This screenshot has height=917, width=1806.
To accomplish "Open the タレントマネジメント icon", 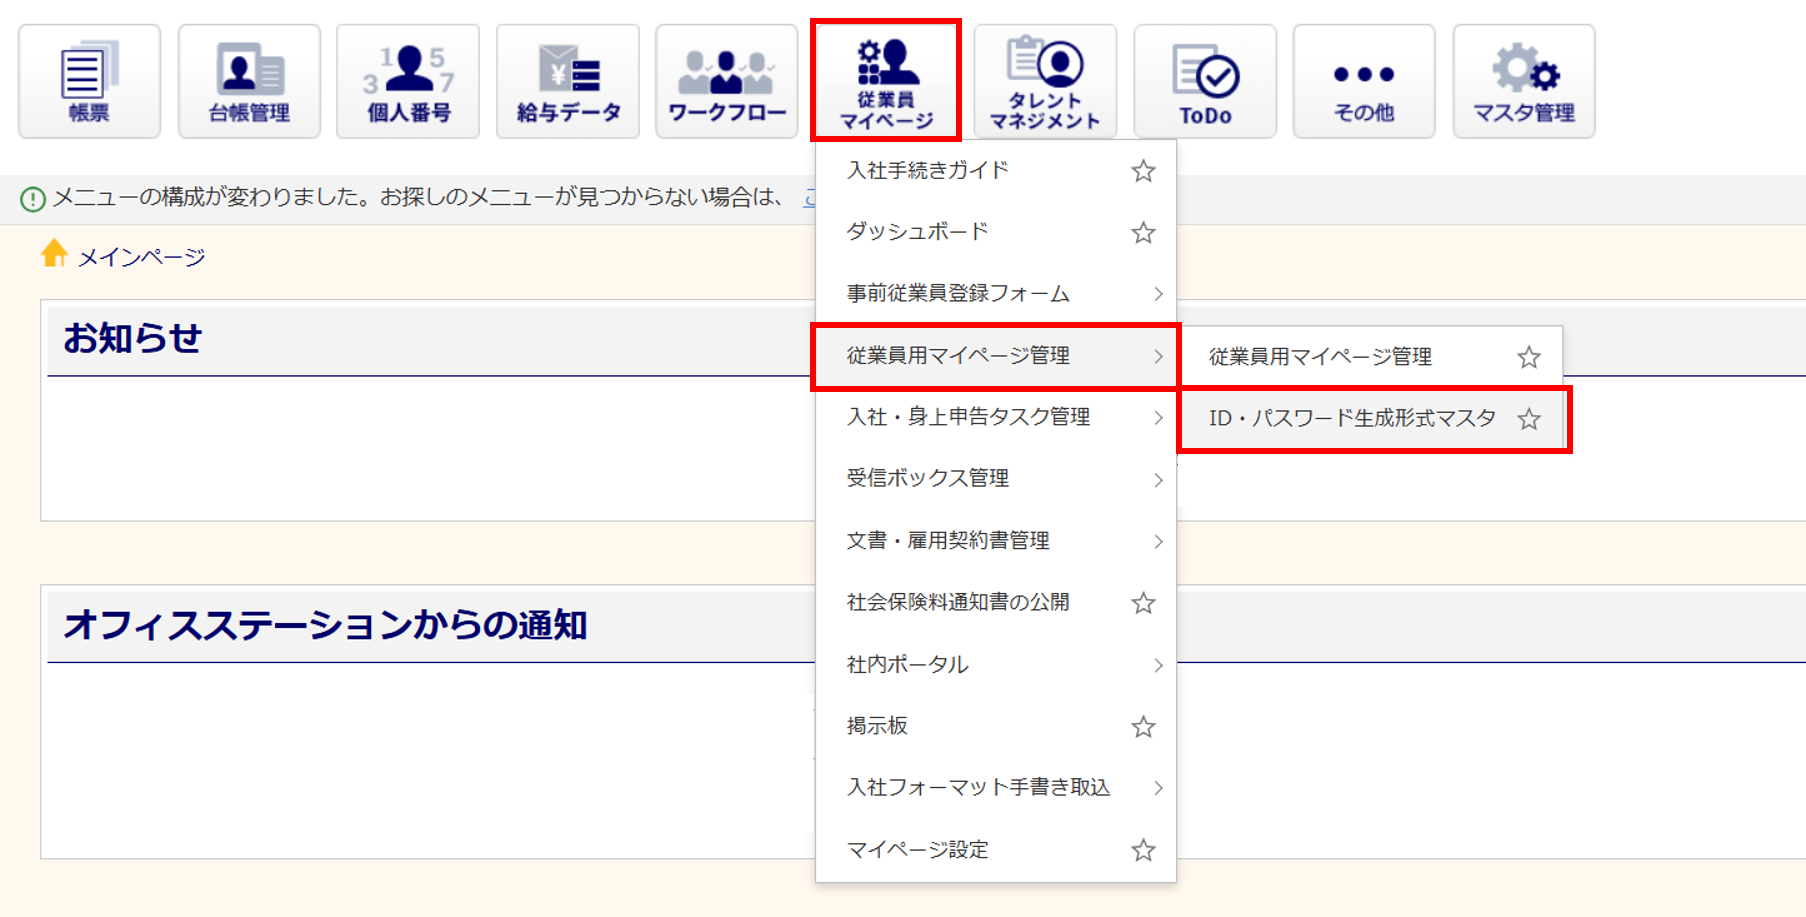I will tap(1045, 81).
